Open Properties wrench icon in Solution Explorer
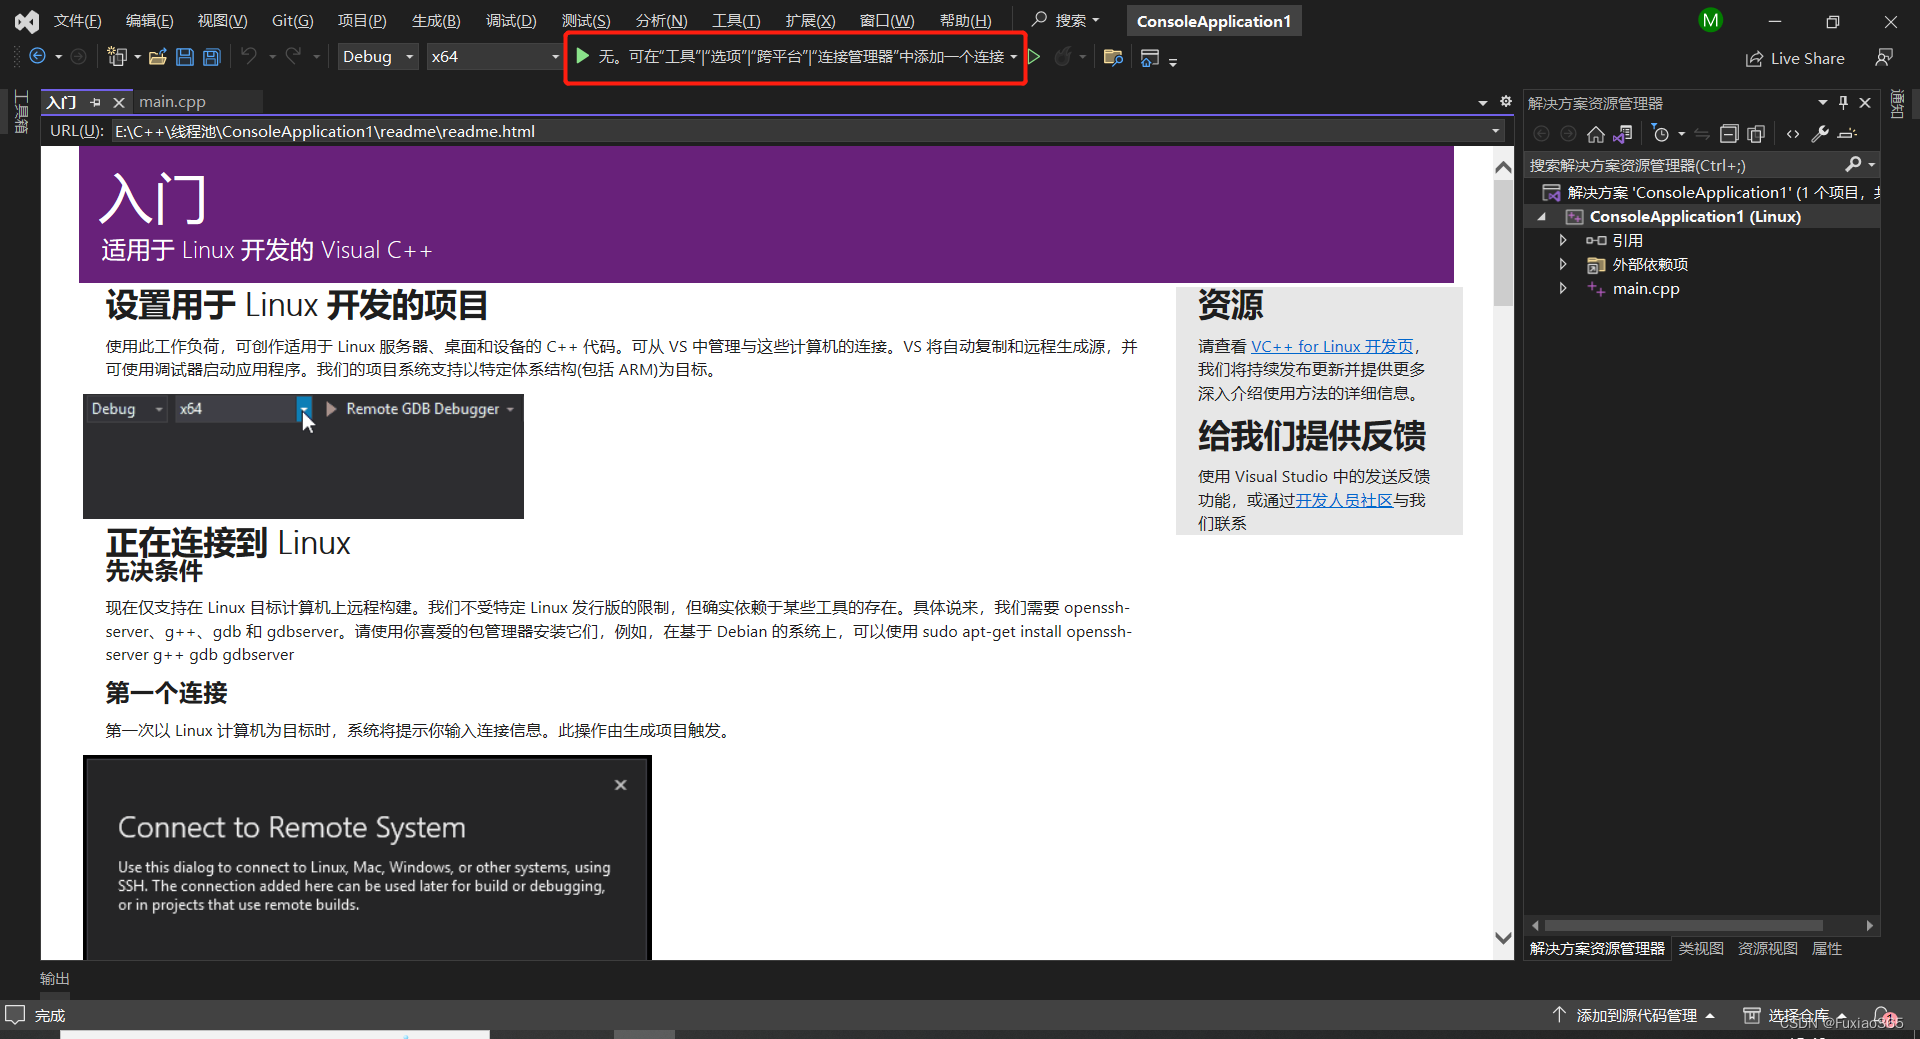This screenshot has height=1039, width=1920. click(1820, 134)
